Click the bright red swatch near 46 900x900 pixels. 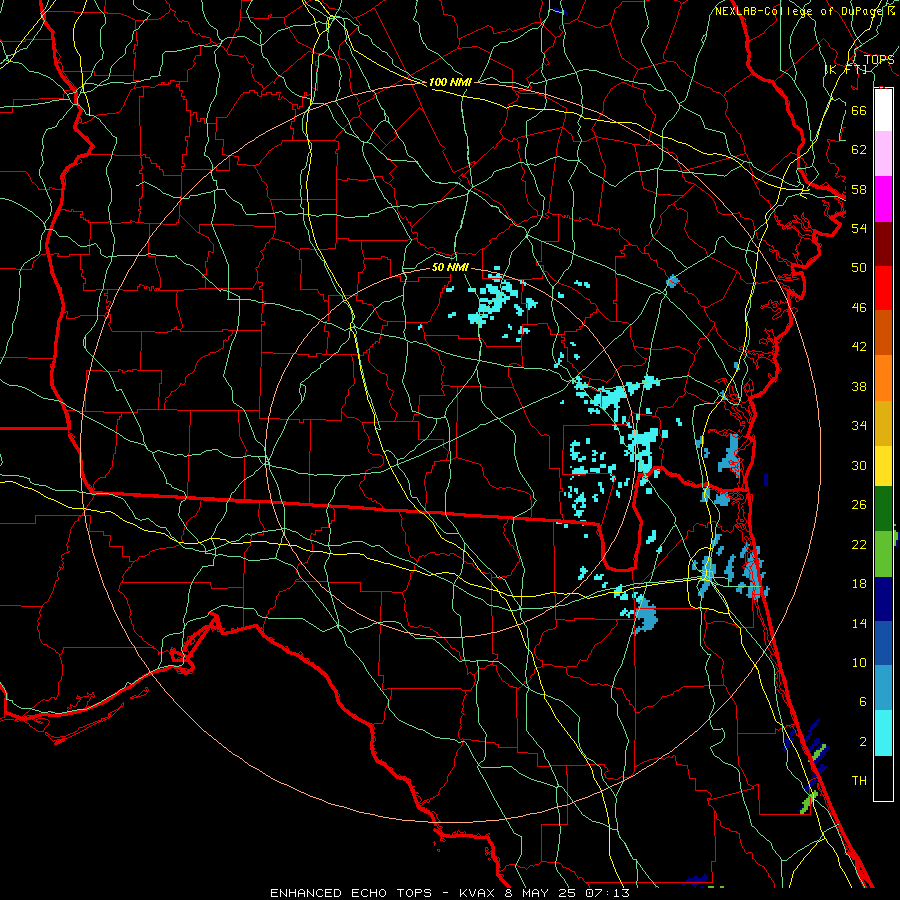pos(883,289)
